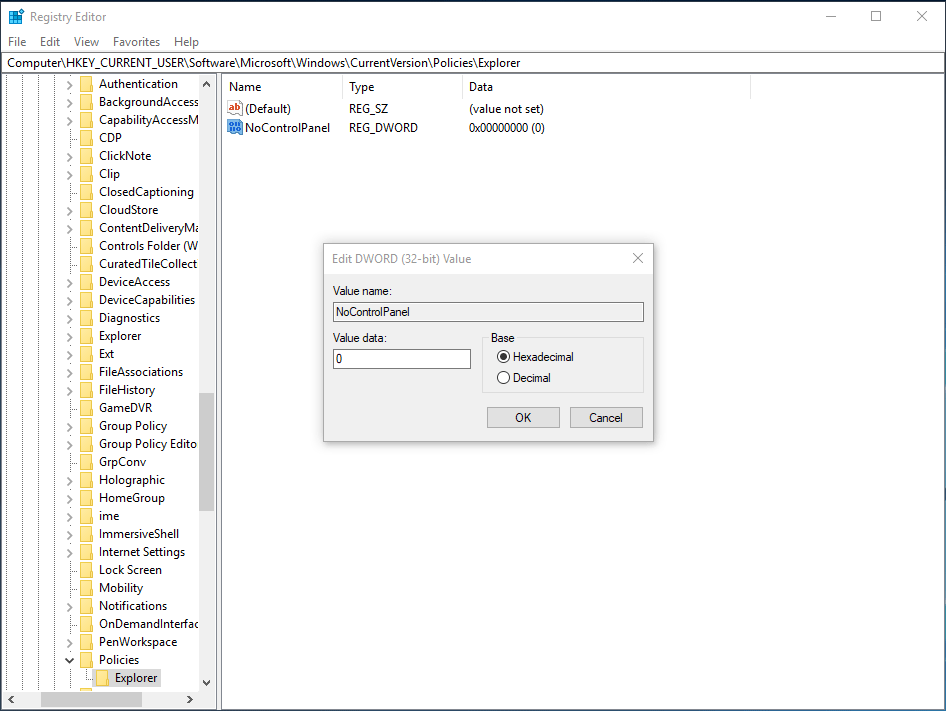Click the FileHistory folder icon
This screenshot has width=946, height=711.
[x=87, y=390]
